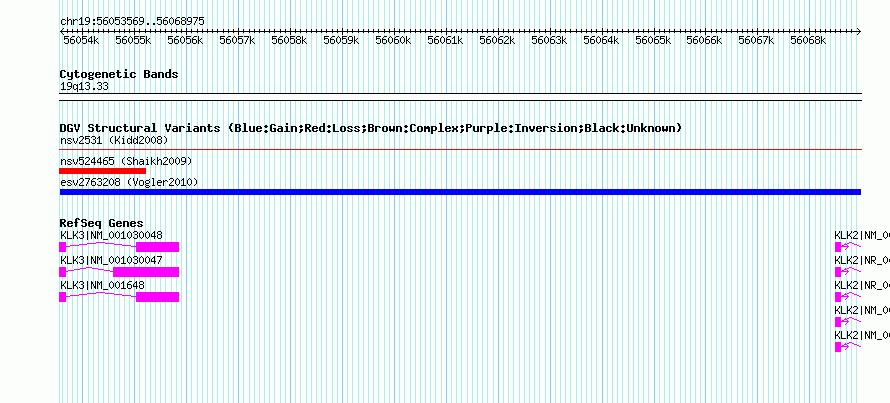Click the red nsv524465 loss bar
This screenshot has width=890, height=403.
point(103,171)
